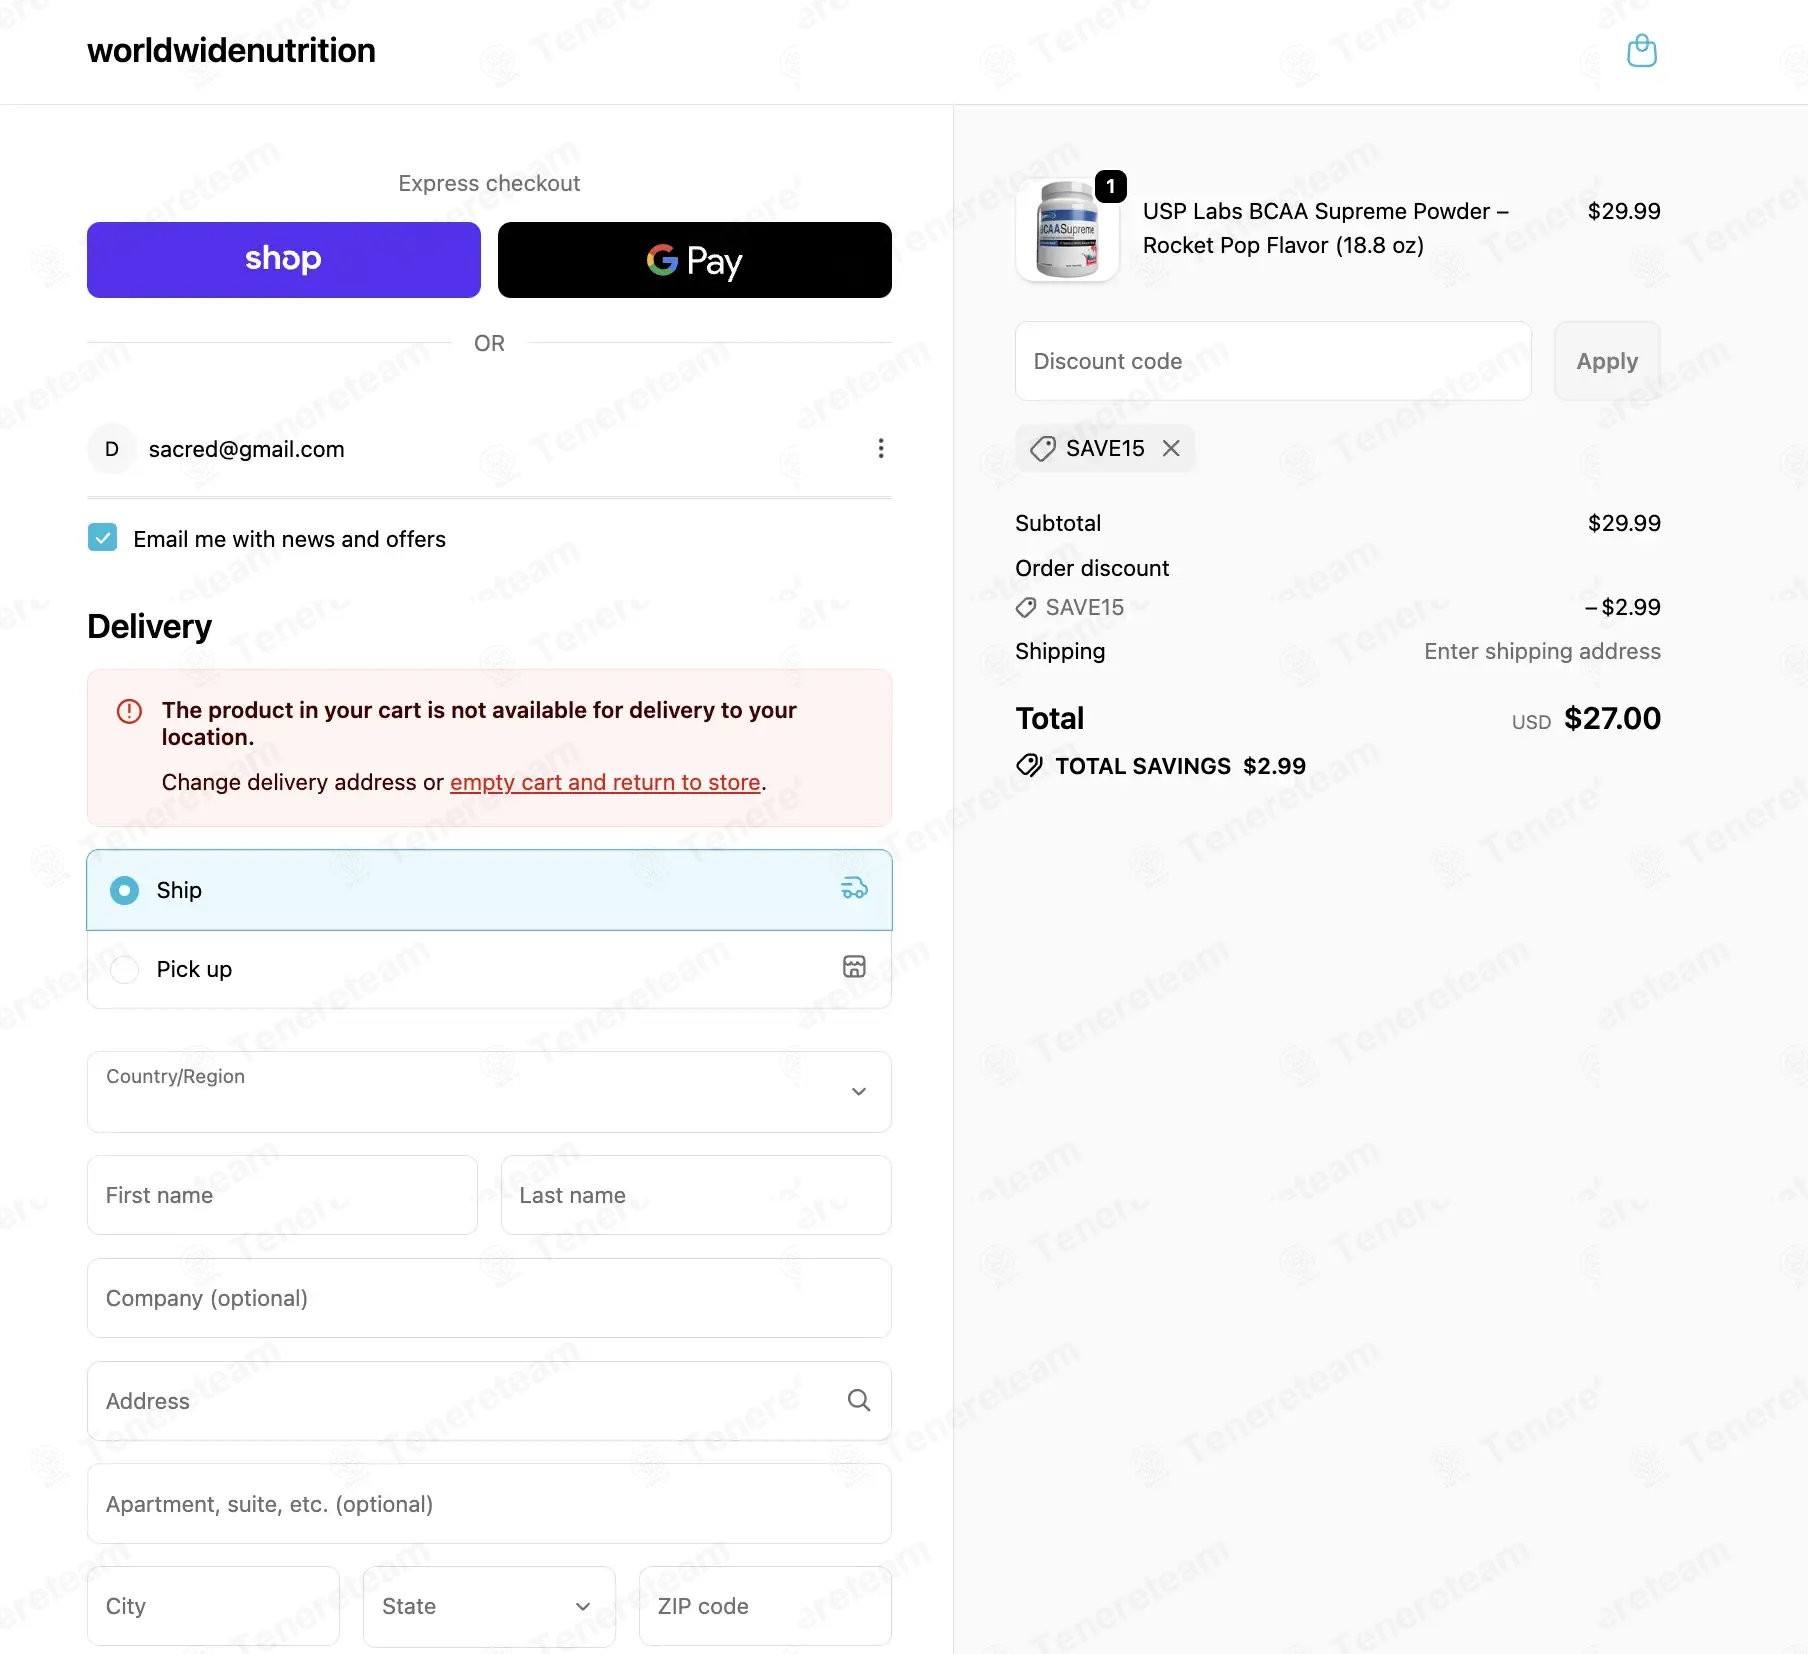The image size is (1808, 1654).
Task: Click the SAVE15 tag icon in chip
Action: pos(1042,449)
